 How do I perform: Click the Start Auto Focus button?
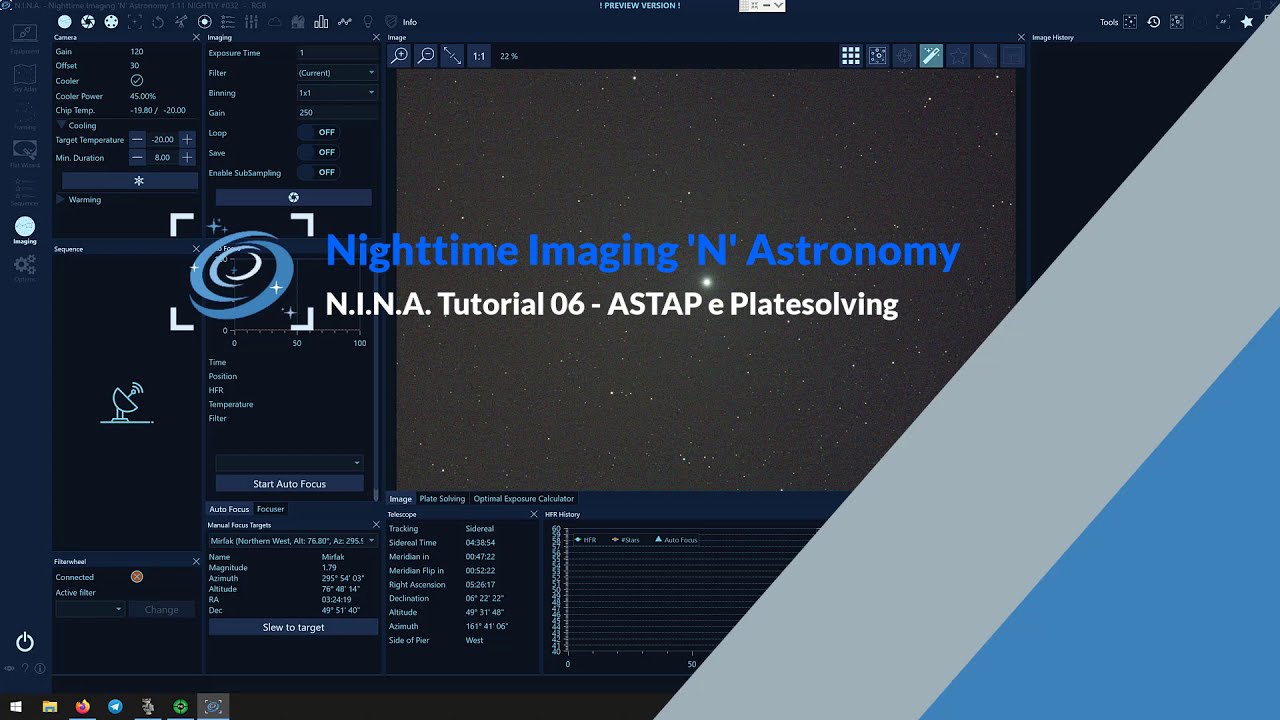(x=289, y=484)
